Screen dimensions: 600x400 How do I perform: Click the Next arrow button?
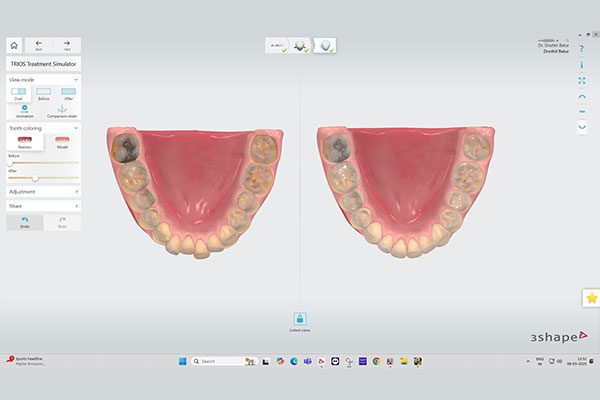pos(67,46)
